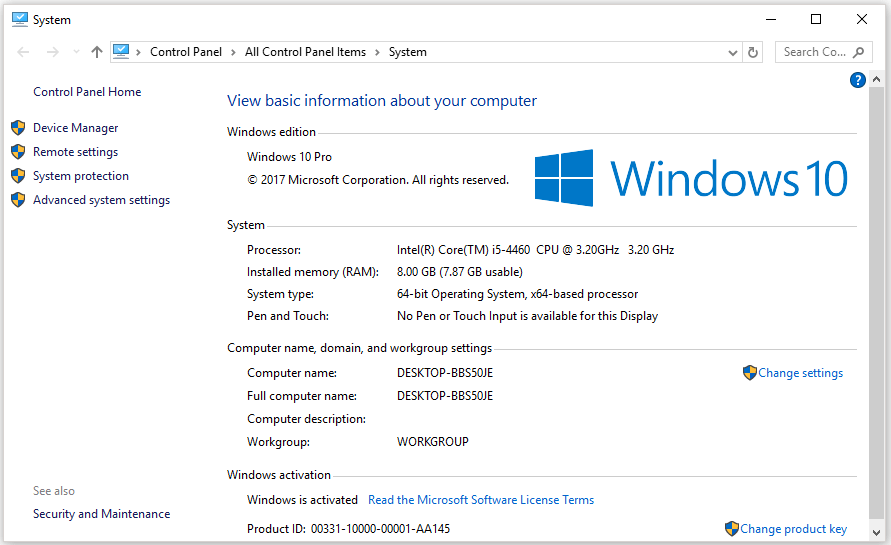Viewport: 891px width, 545px height.
Task: Select Control Panel breadcrumb
Action: pyautogui.click(x=186, y=52)
